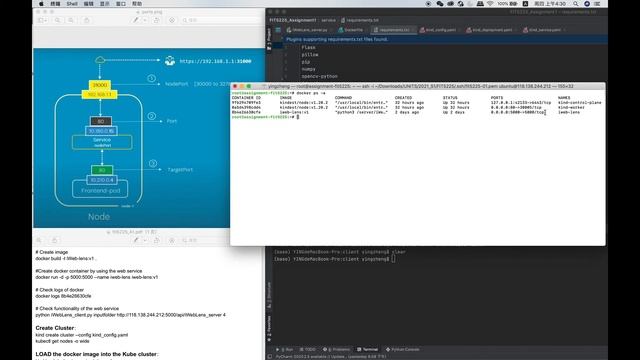The width and height of the screenshot is (640, 360).
Task: Click 'opencv-python' line in requirements.txt editor
Action: tap(319, 76)
